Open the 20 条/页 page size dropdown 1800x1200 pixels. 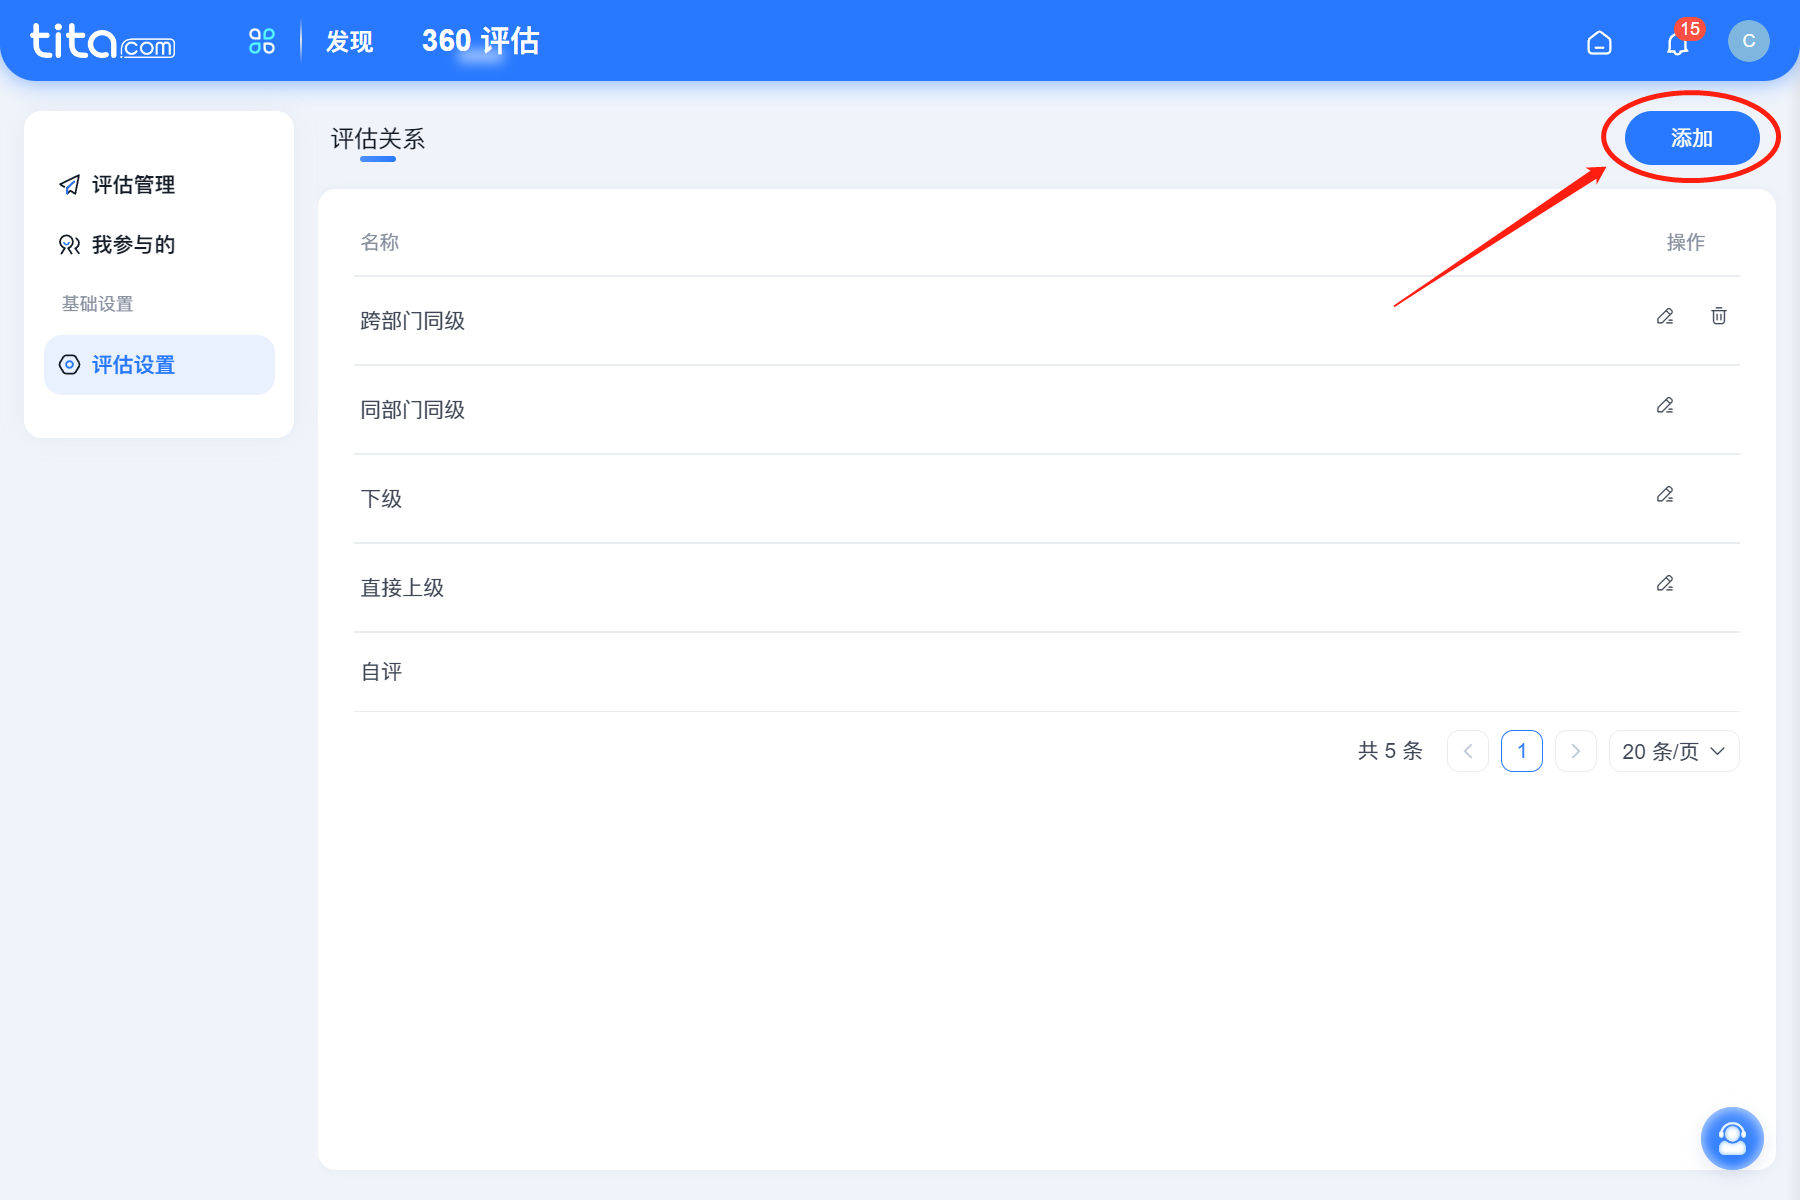pos(1674,751)
